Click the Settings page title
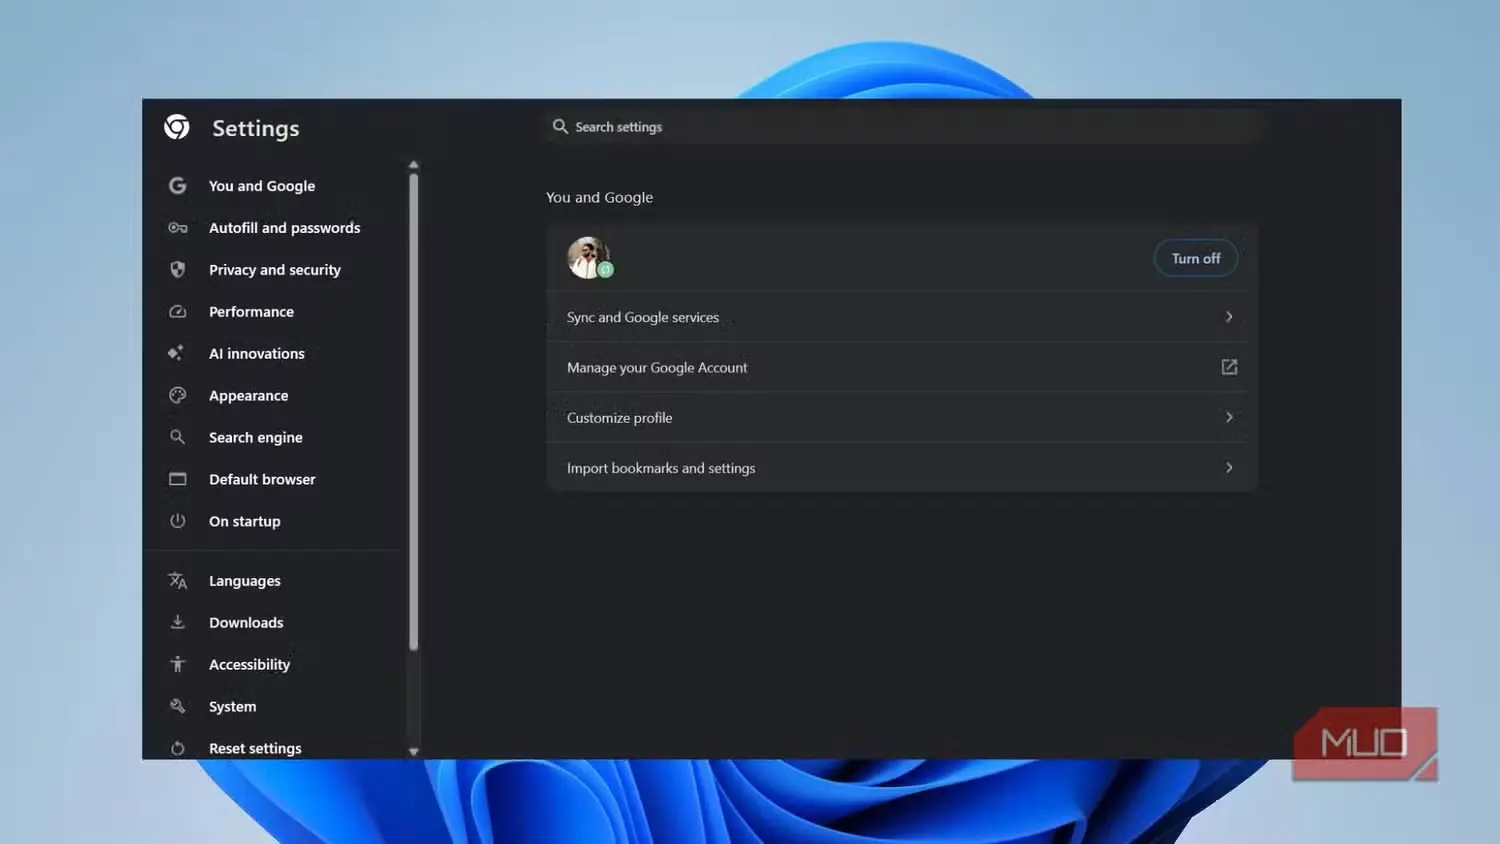The image size is (1500, 844). (256, 128)
